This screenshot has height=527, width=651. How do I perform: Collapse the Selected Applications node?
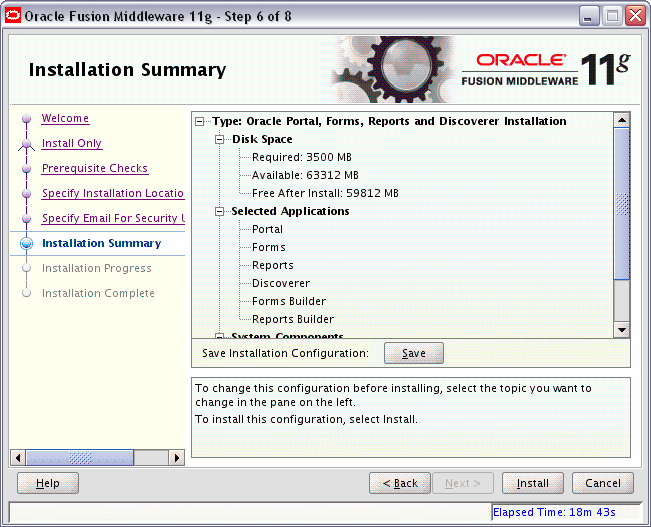click(x=220, y=212)
